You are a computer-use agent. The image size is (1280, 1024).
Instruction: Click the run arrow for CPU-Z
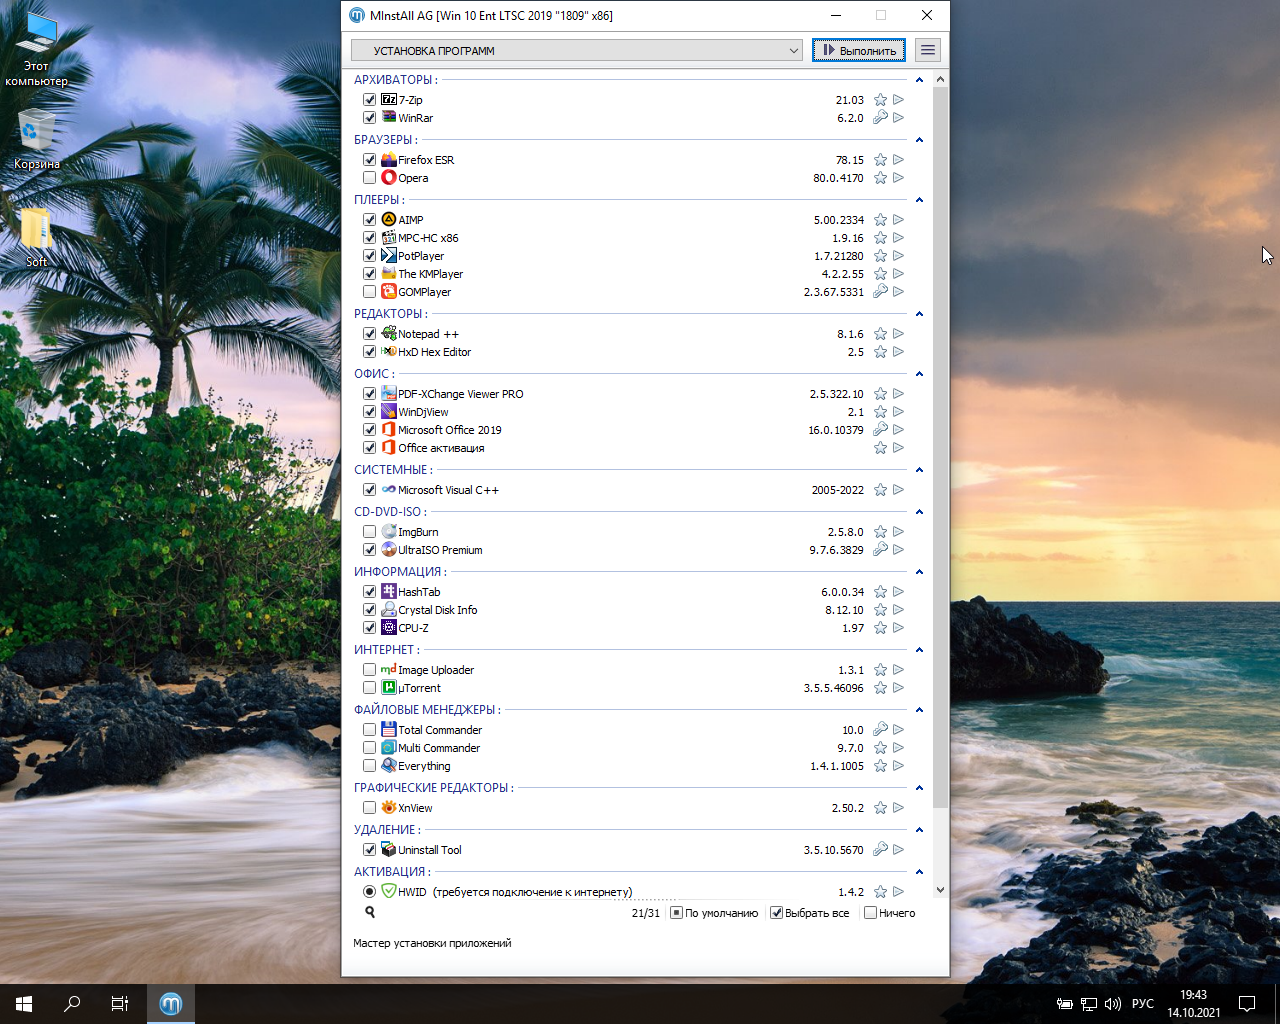[898, 628]
